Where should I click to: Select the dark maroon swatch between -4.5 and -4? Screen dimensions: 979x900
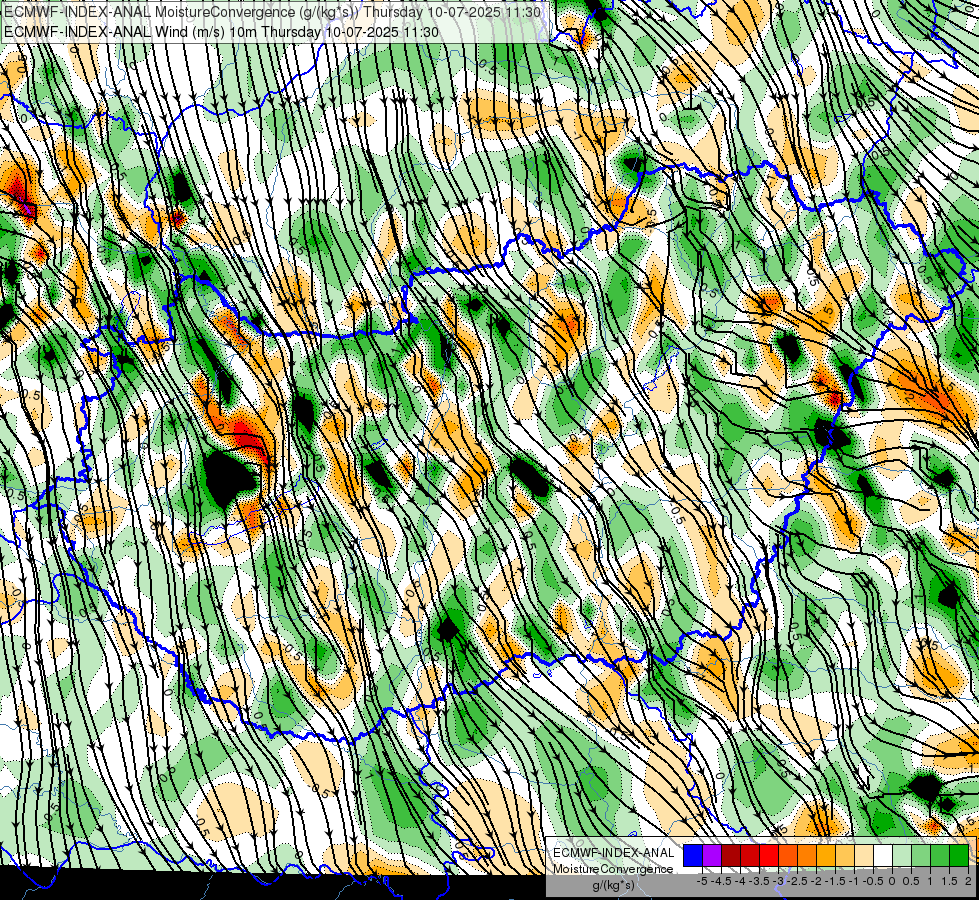click(x=731, y=856)
